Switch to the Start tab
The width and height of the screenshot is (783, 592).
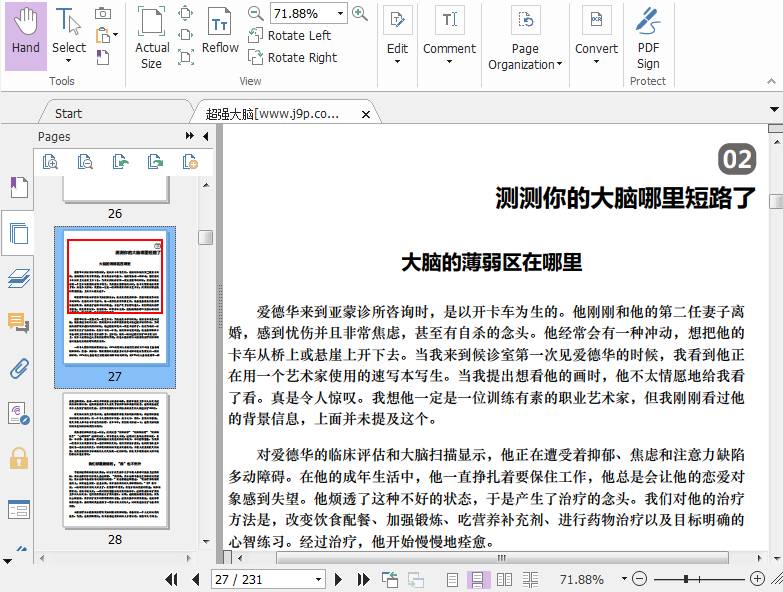pos(68,113)
